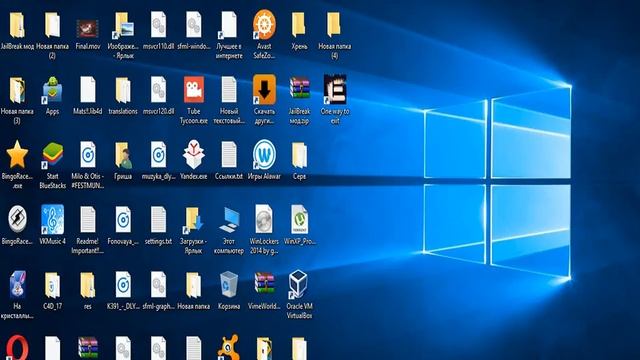Select the sfml-windo... dll file

[194, 25]
